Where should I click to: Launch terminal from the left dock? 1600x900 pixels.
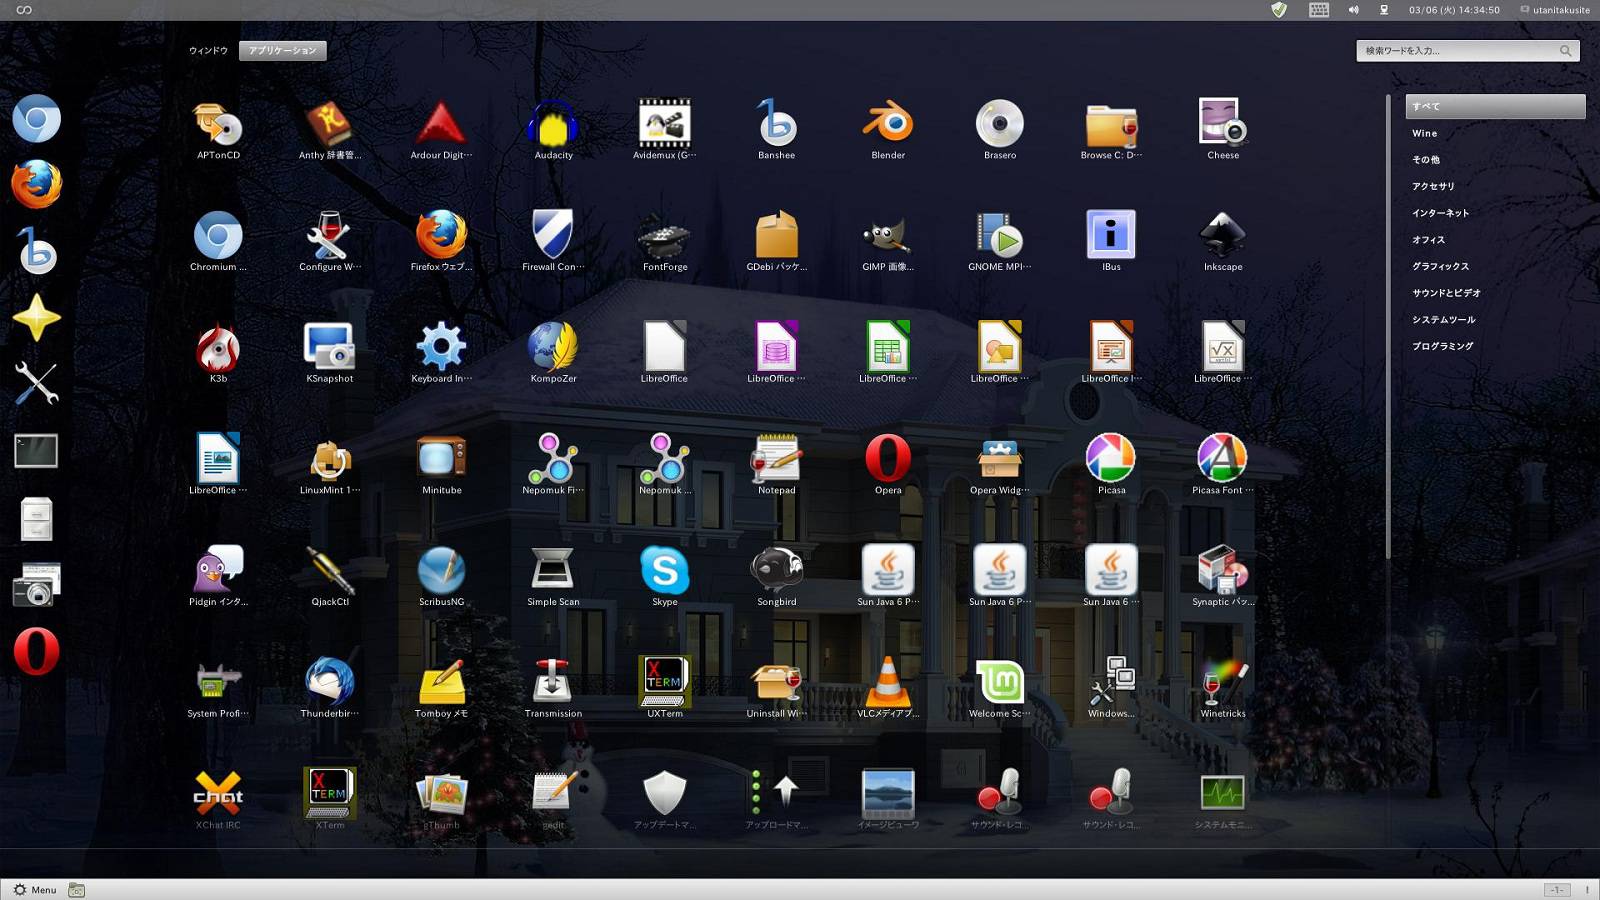click(x=37, y=451)
